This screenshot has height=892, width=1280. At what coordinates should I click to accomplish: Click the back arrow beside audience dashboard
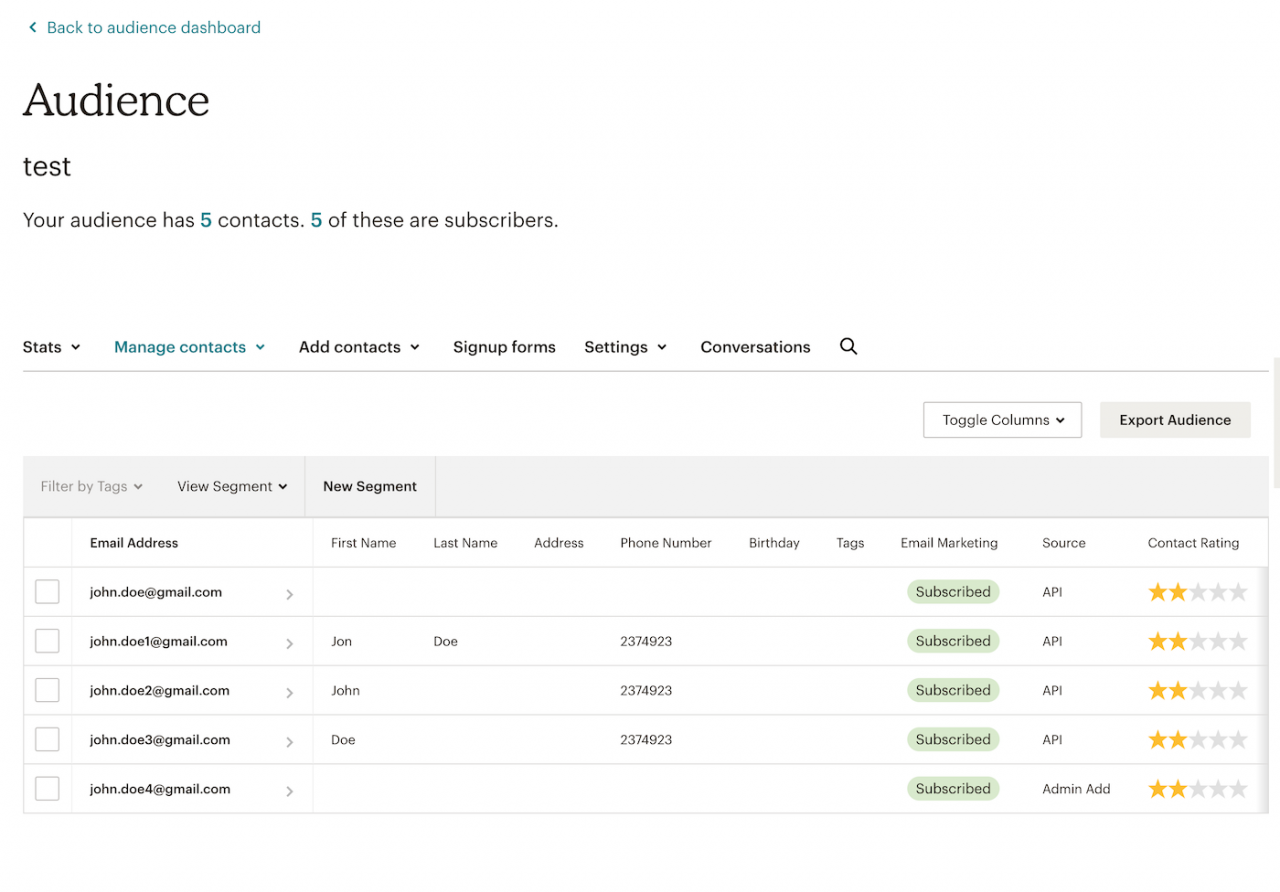coord(32,28)
